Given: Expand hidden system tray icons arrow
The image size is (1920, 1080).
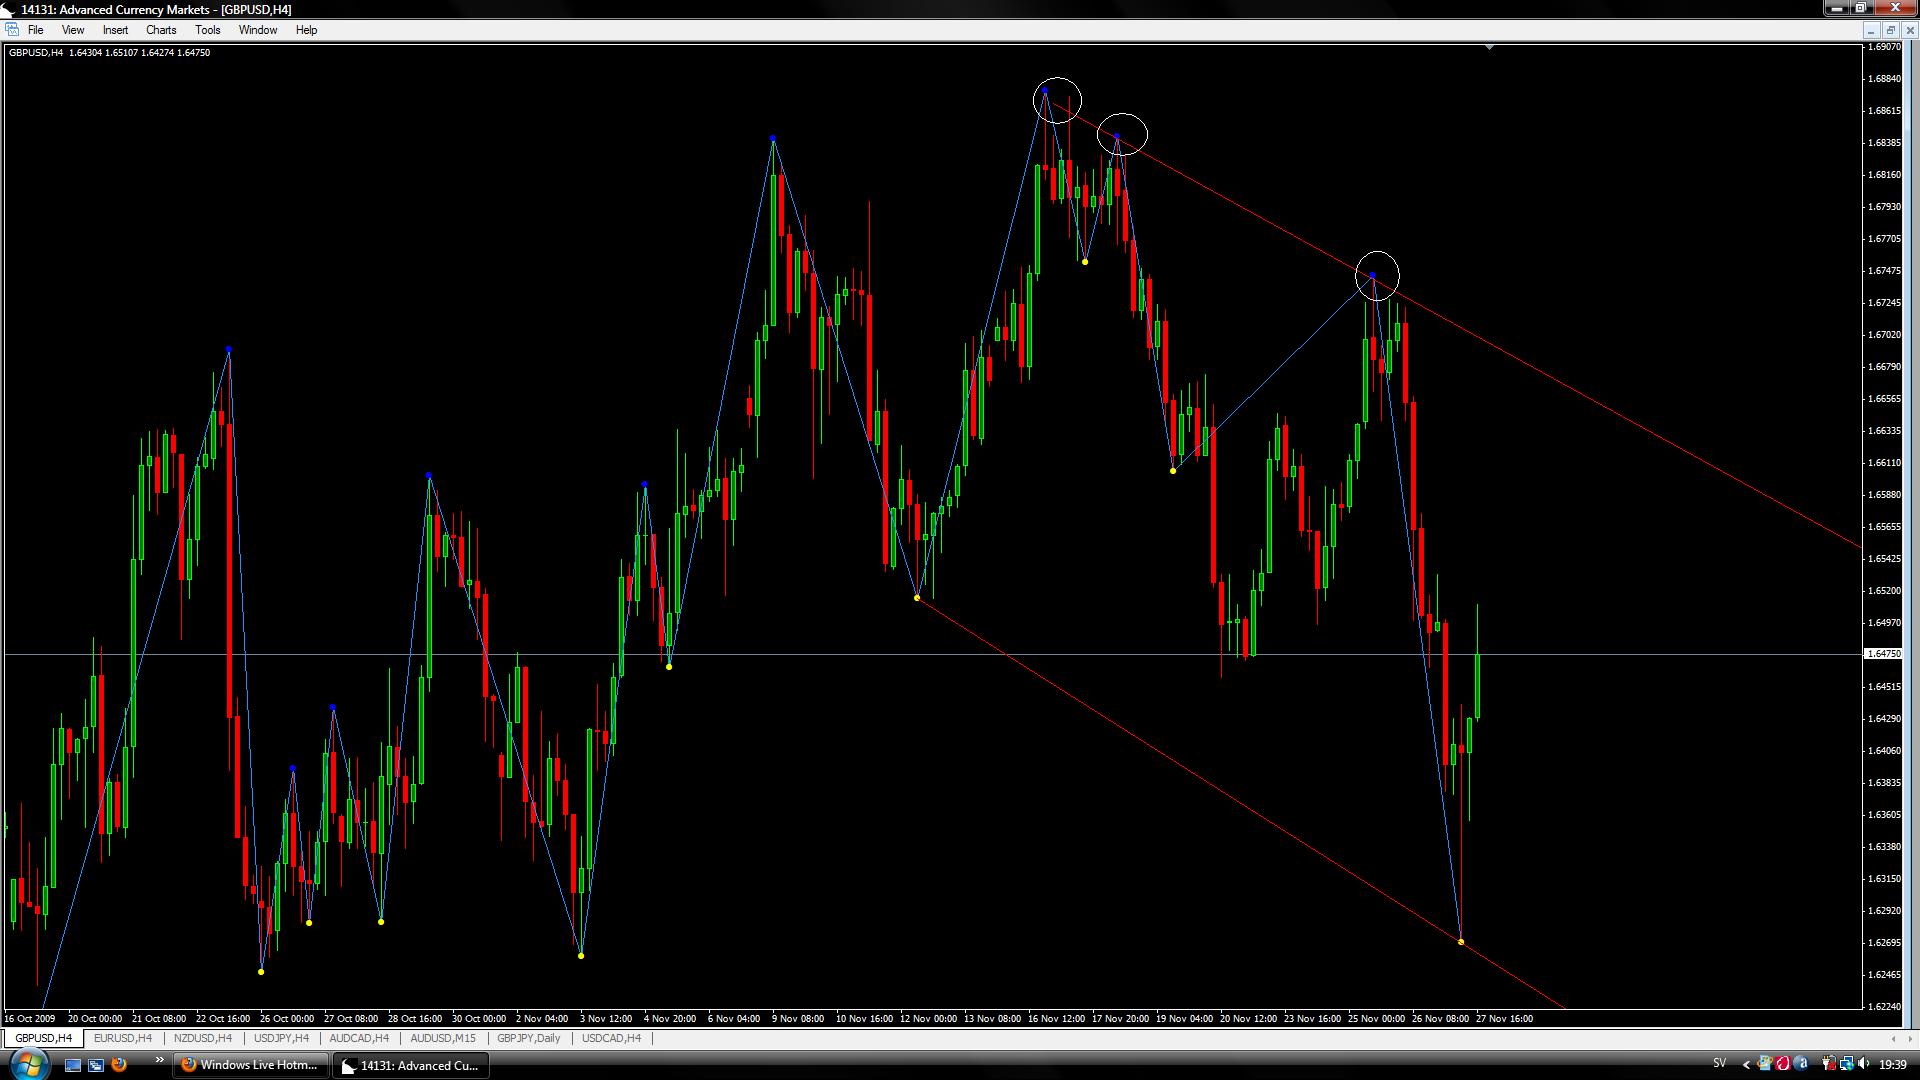Looking at the screenshot, I should (x=1746, y=1065).
